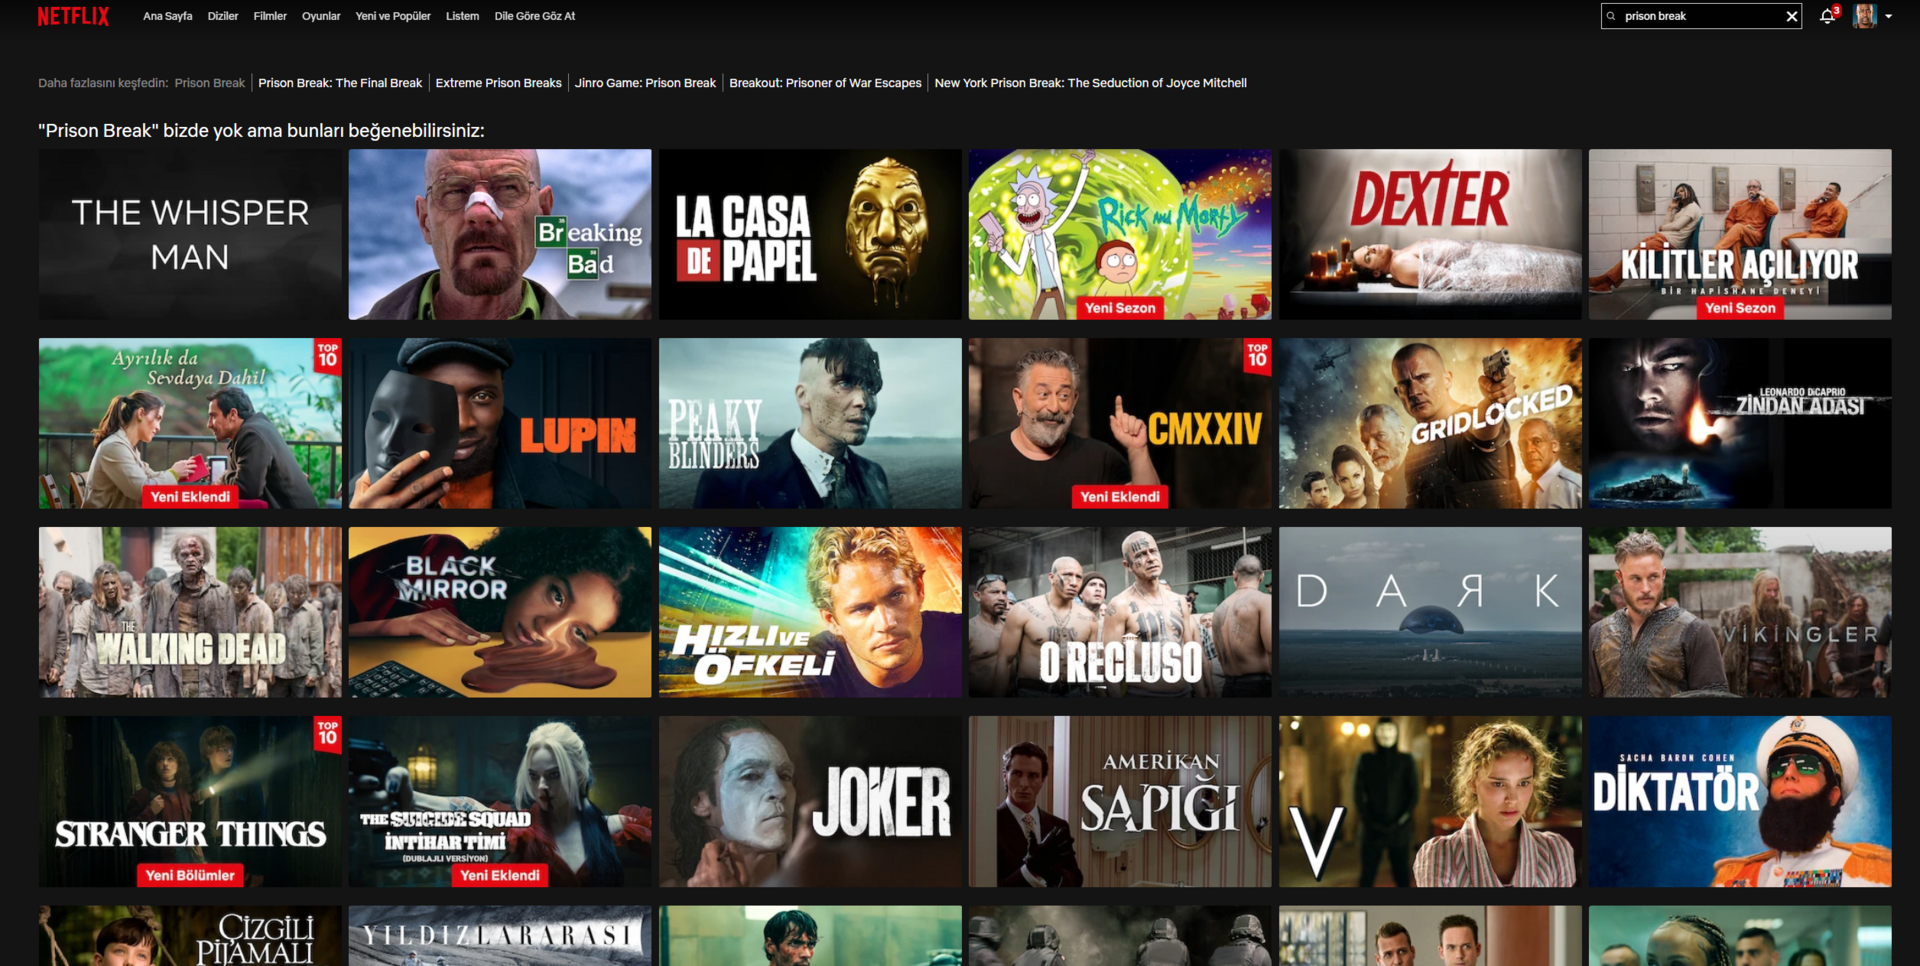Open the Amerikan Sapığı thumbnail
Image resolution: width=1920 pixels, height=966 pixels.
click(1120, 801)
